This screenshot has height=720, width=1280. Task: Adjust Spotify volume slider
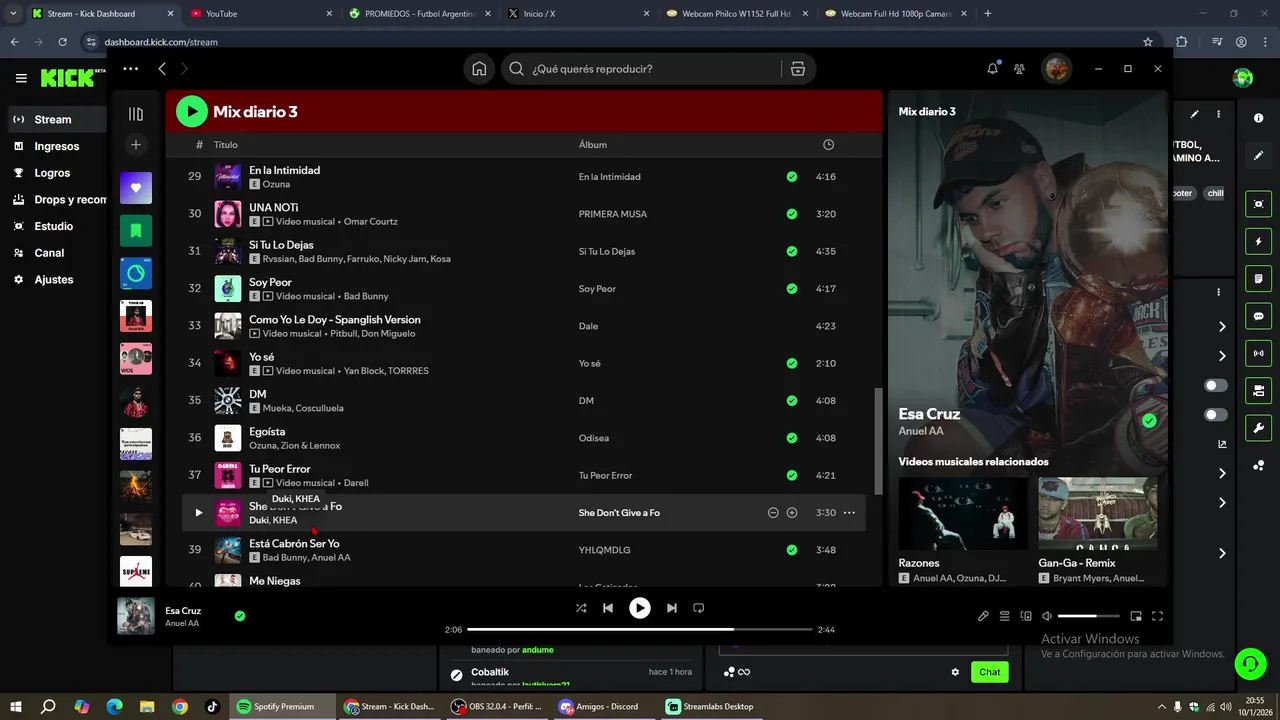point(1090,616)
